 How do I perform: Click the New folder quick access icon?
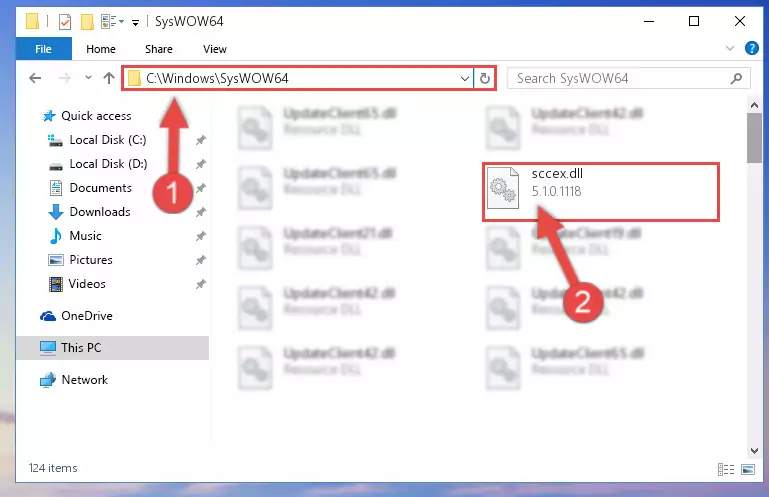87,22
